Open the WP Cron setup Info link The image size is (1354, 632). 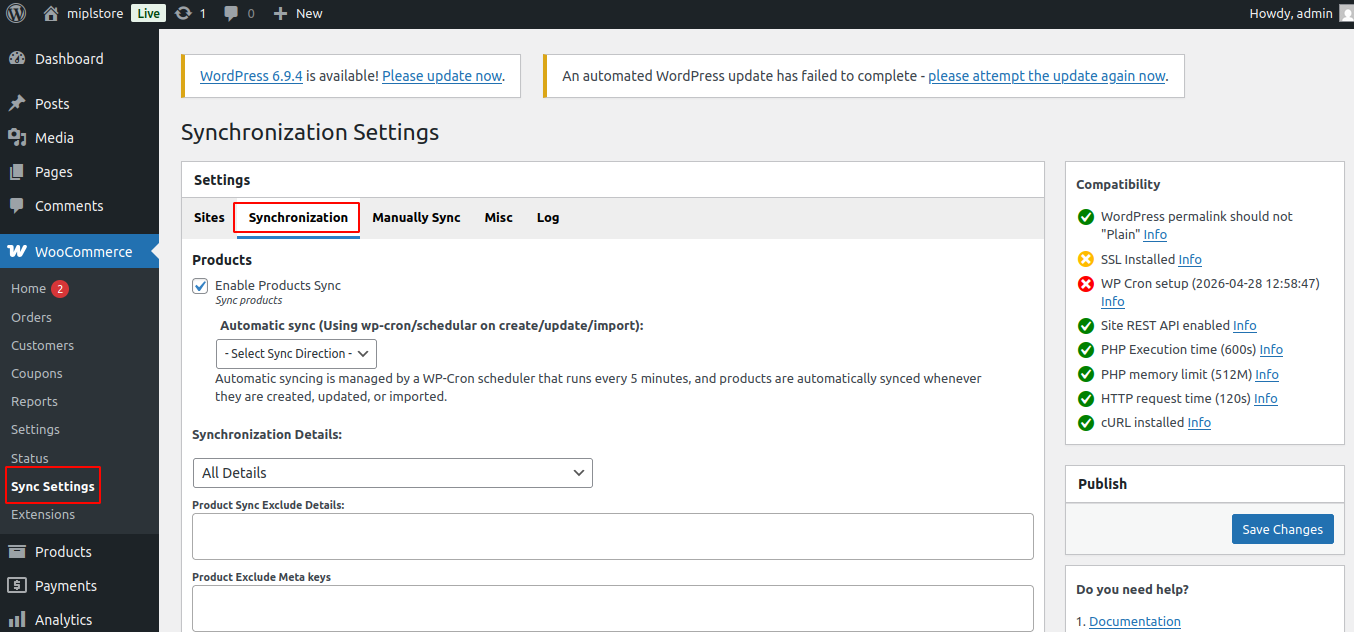(x=1112, y=301)
